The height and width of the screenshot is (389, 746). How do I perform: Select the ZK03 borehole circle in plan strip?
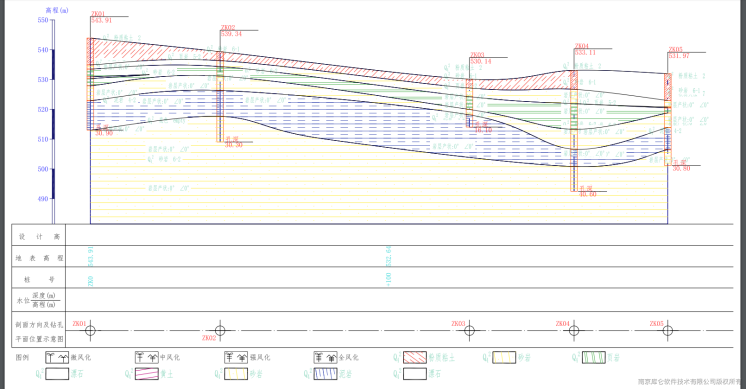[470, 331]
